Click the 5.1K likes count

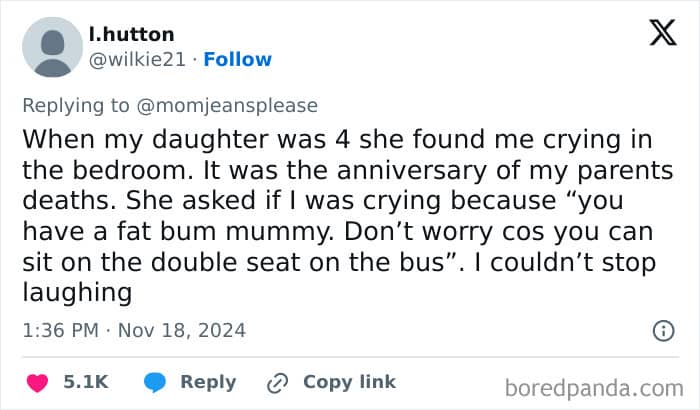click(x=86, y=382)
